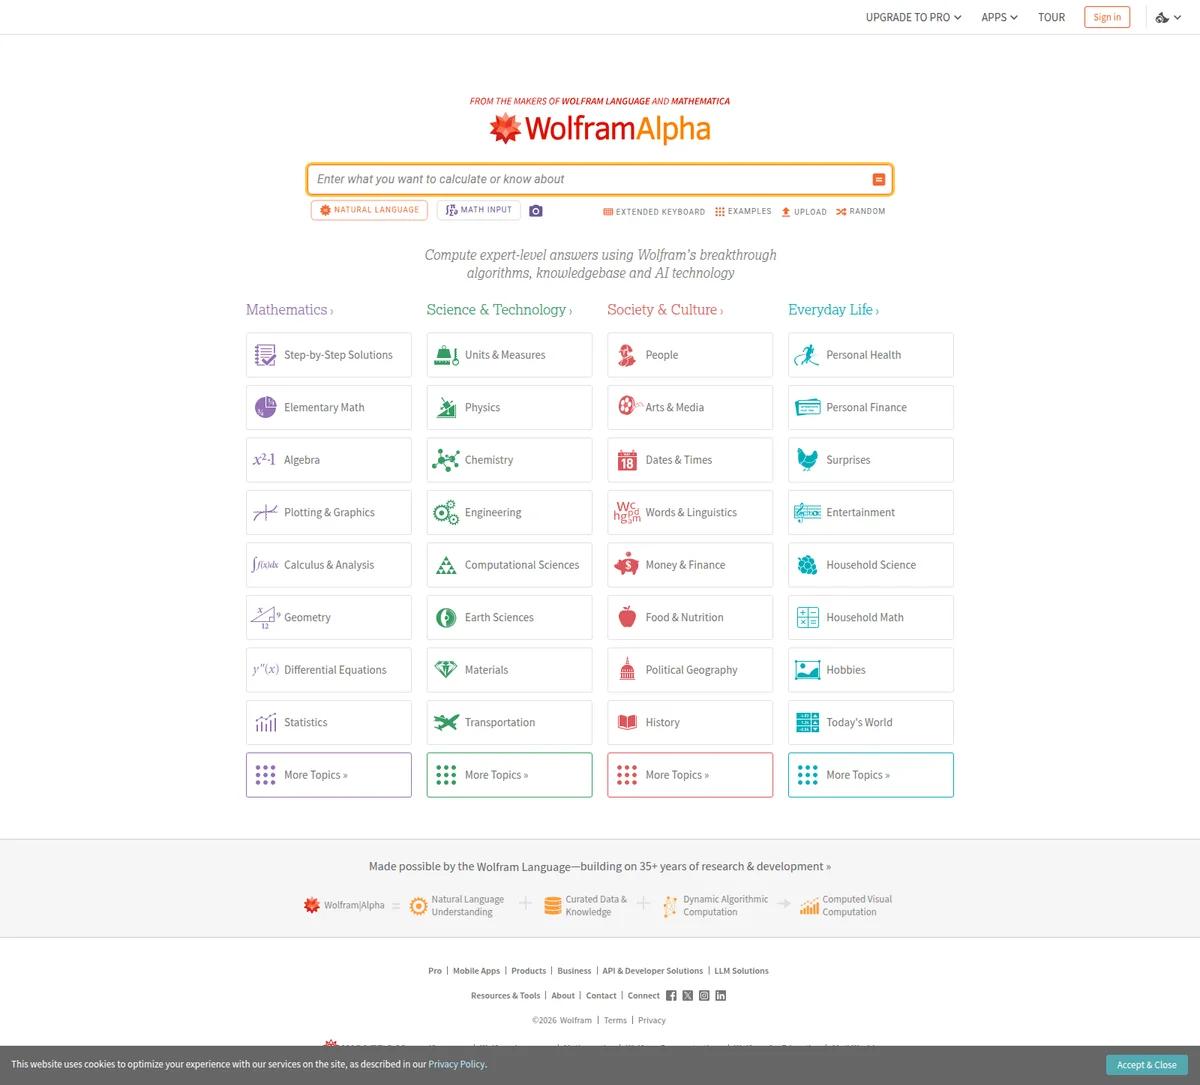Viewport: 1200px width, 1085px height.
Task: Show the Extended Keyboard
Action: [x=653, y=211]
